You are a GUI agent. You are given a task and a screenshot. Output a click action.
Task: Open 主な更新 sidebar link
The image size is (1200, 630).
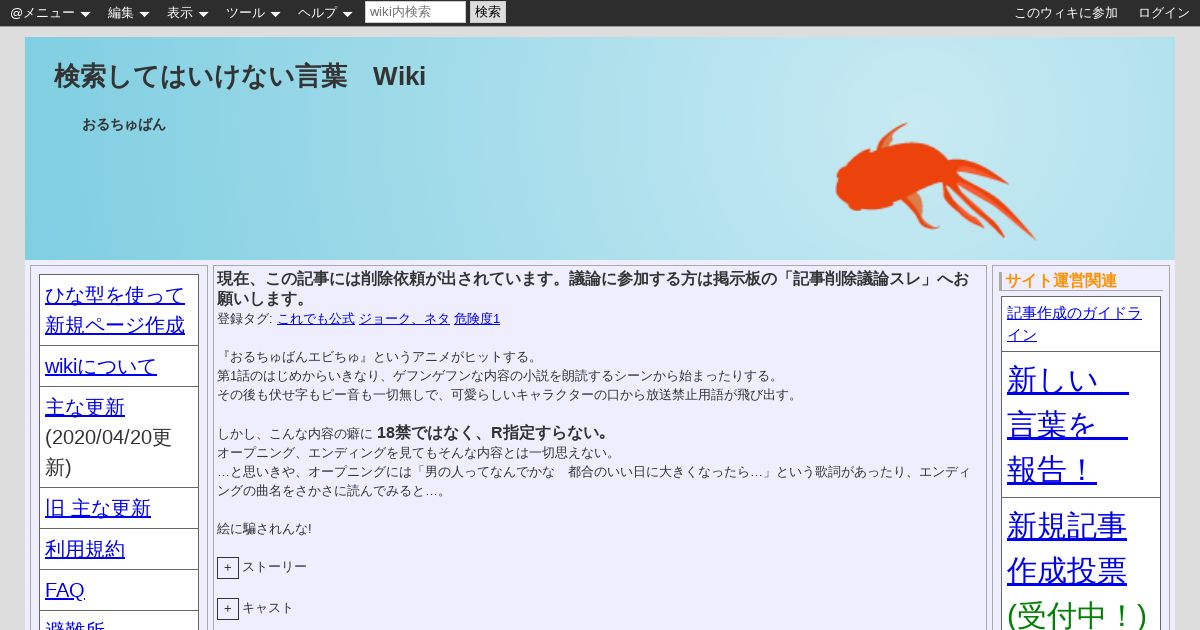click(85, 407)
